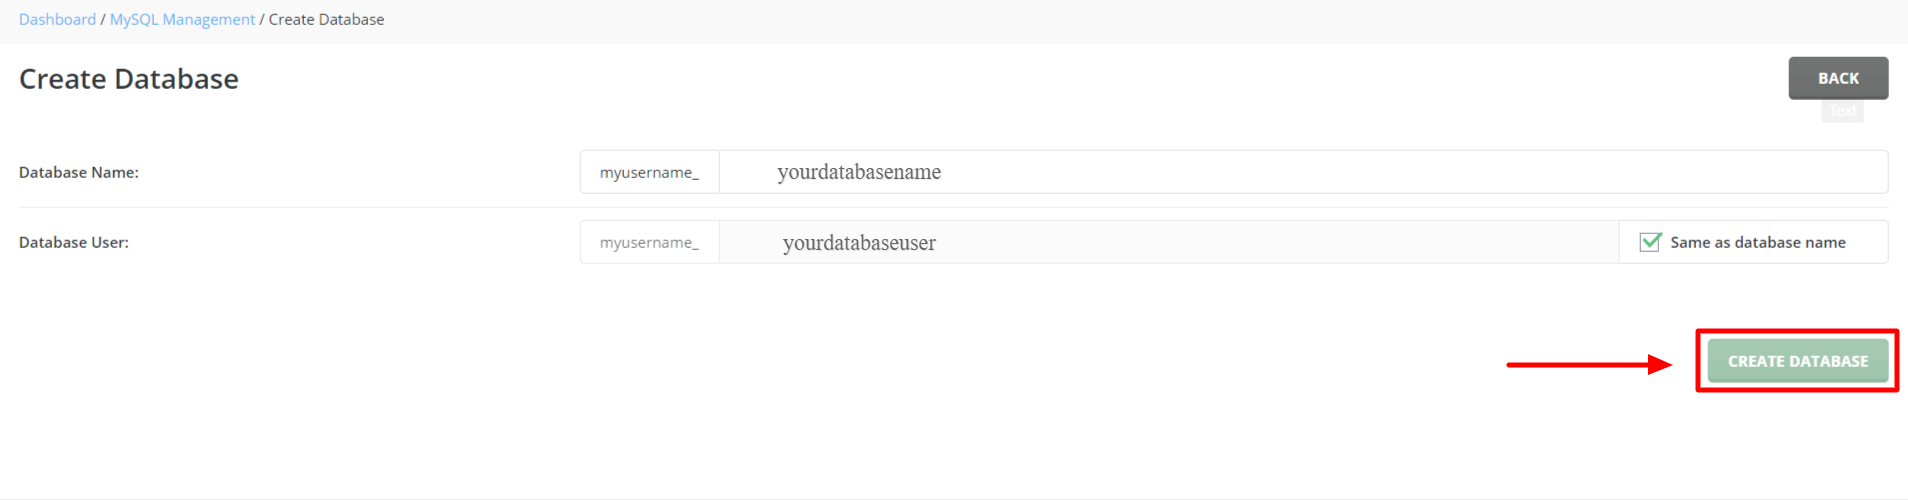Submit with the green CREATE DATABASE button
This screenshot has width=1908, height=500.
tap(1798, 361)
